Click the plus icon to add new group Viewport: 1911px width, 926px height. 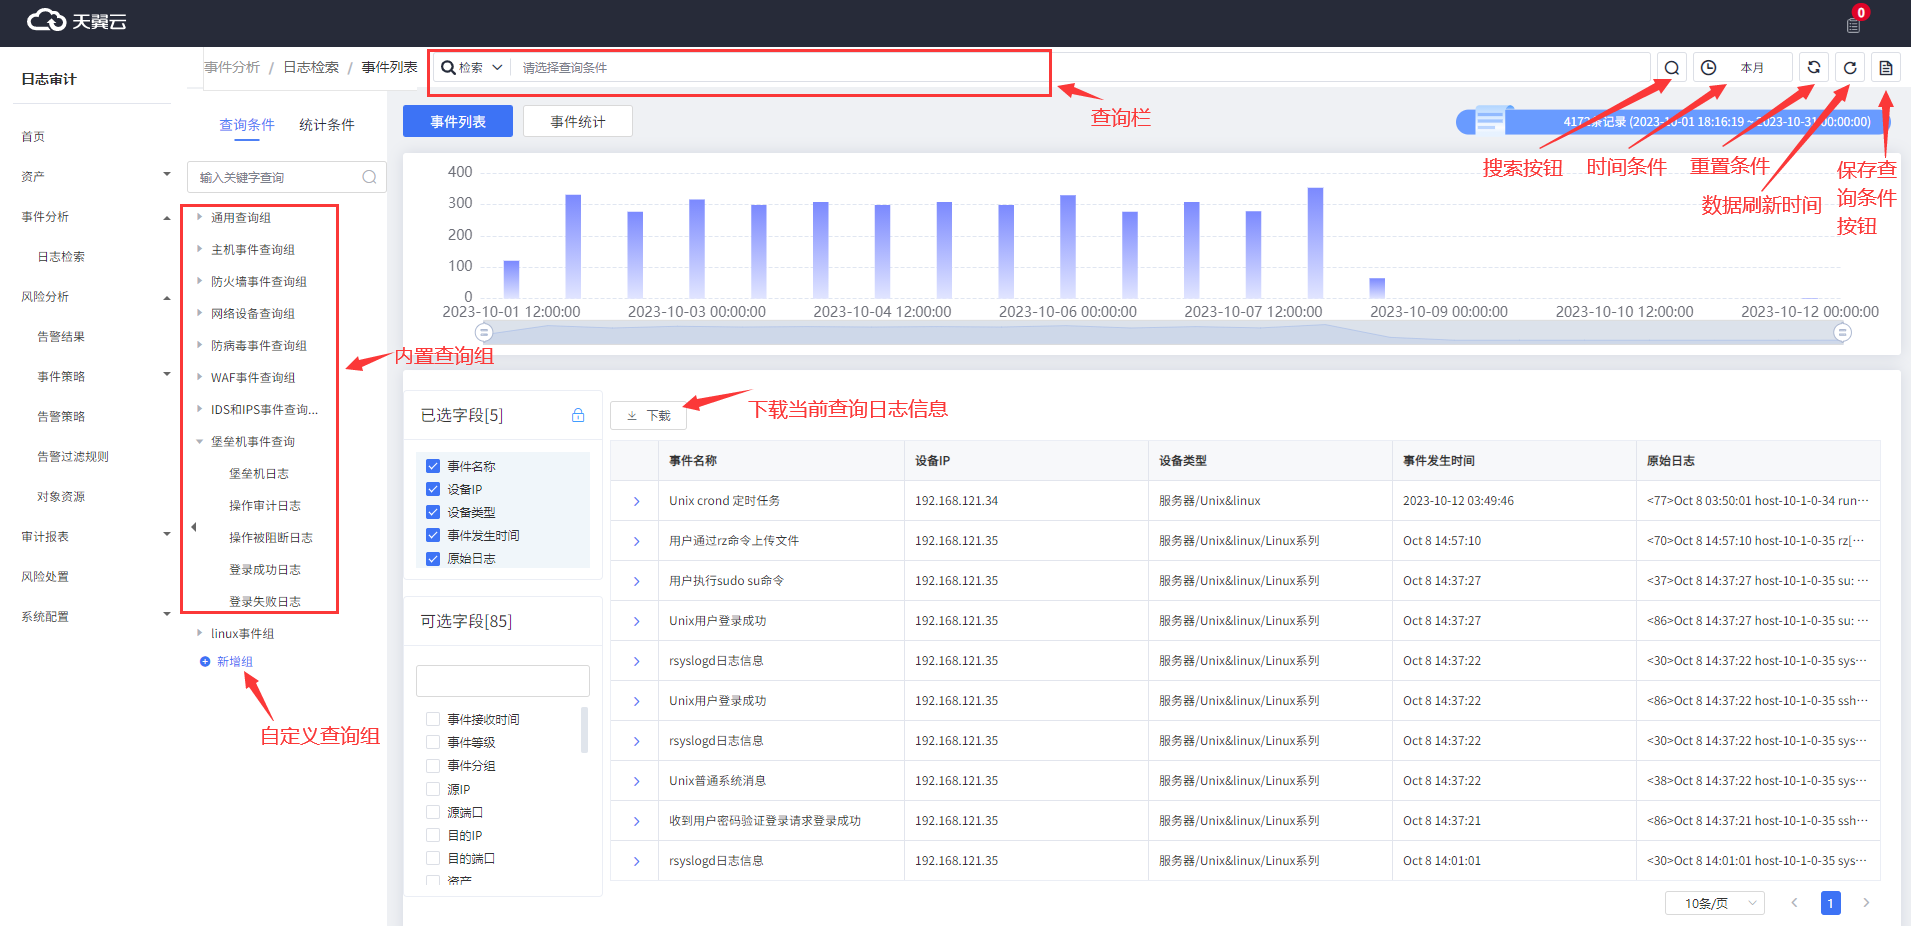205,662
